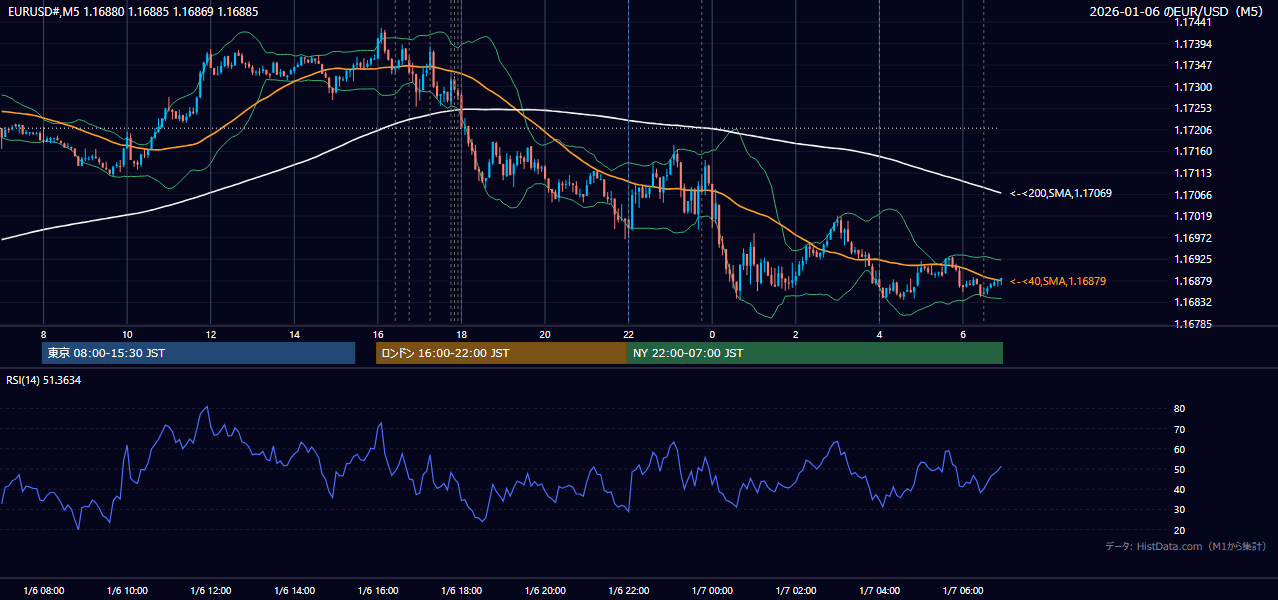The width and height of the screenshot is (1278, 600).
Task: Click hour tick 8 under price chart
Action: [x=43, y=334]
